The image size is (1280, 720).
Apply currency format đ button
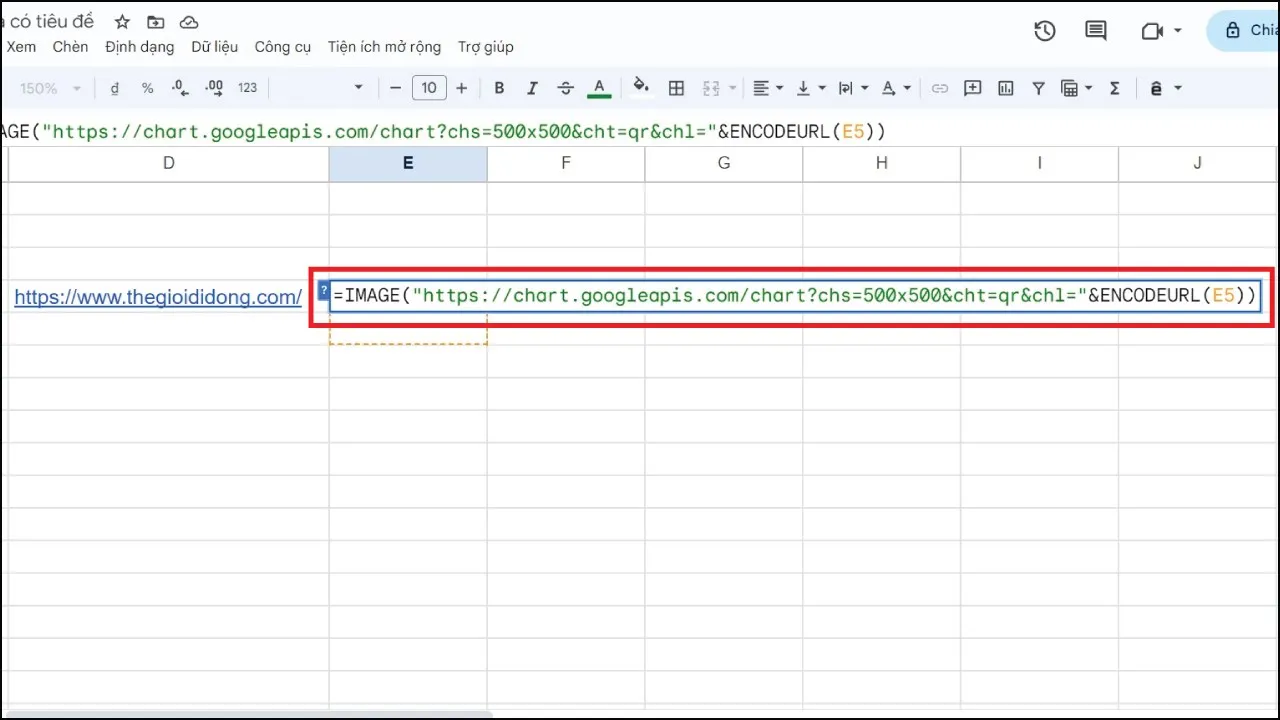coord(114,88)
